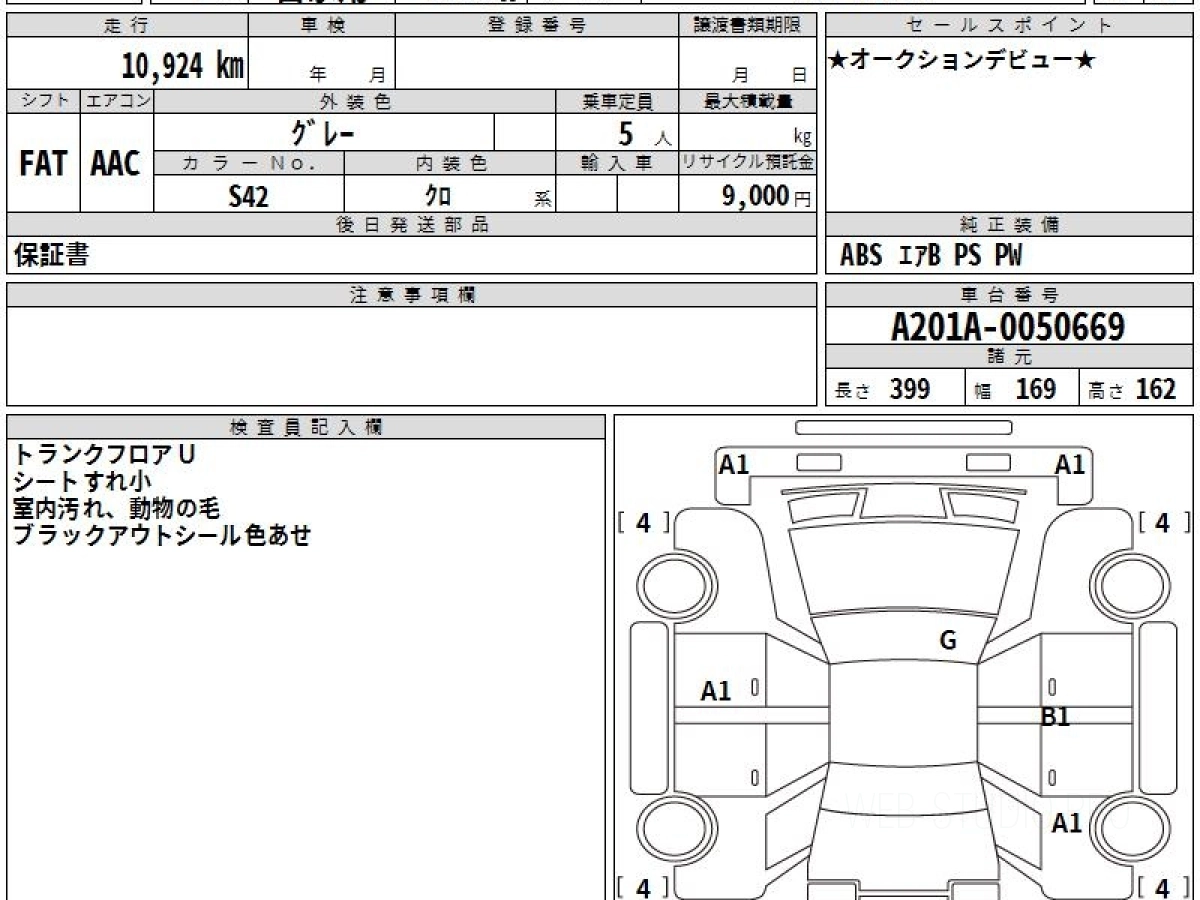Select the 注意事項欄 header
This screenshot has width=1200, height=900.
412,295
